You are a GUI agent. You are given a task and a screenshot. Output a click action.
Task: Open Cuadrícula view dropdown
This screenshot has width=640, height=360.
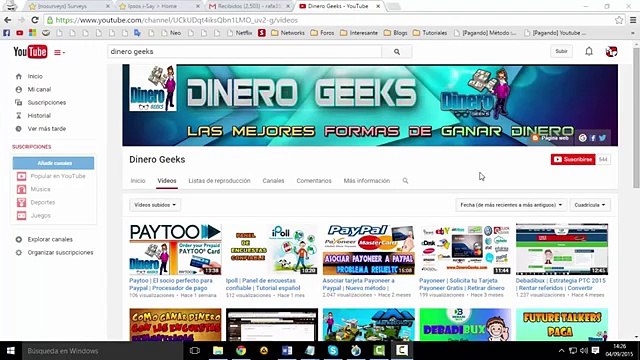click(590, 205)
